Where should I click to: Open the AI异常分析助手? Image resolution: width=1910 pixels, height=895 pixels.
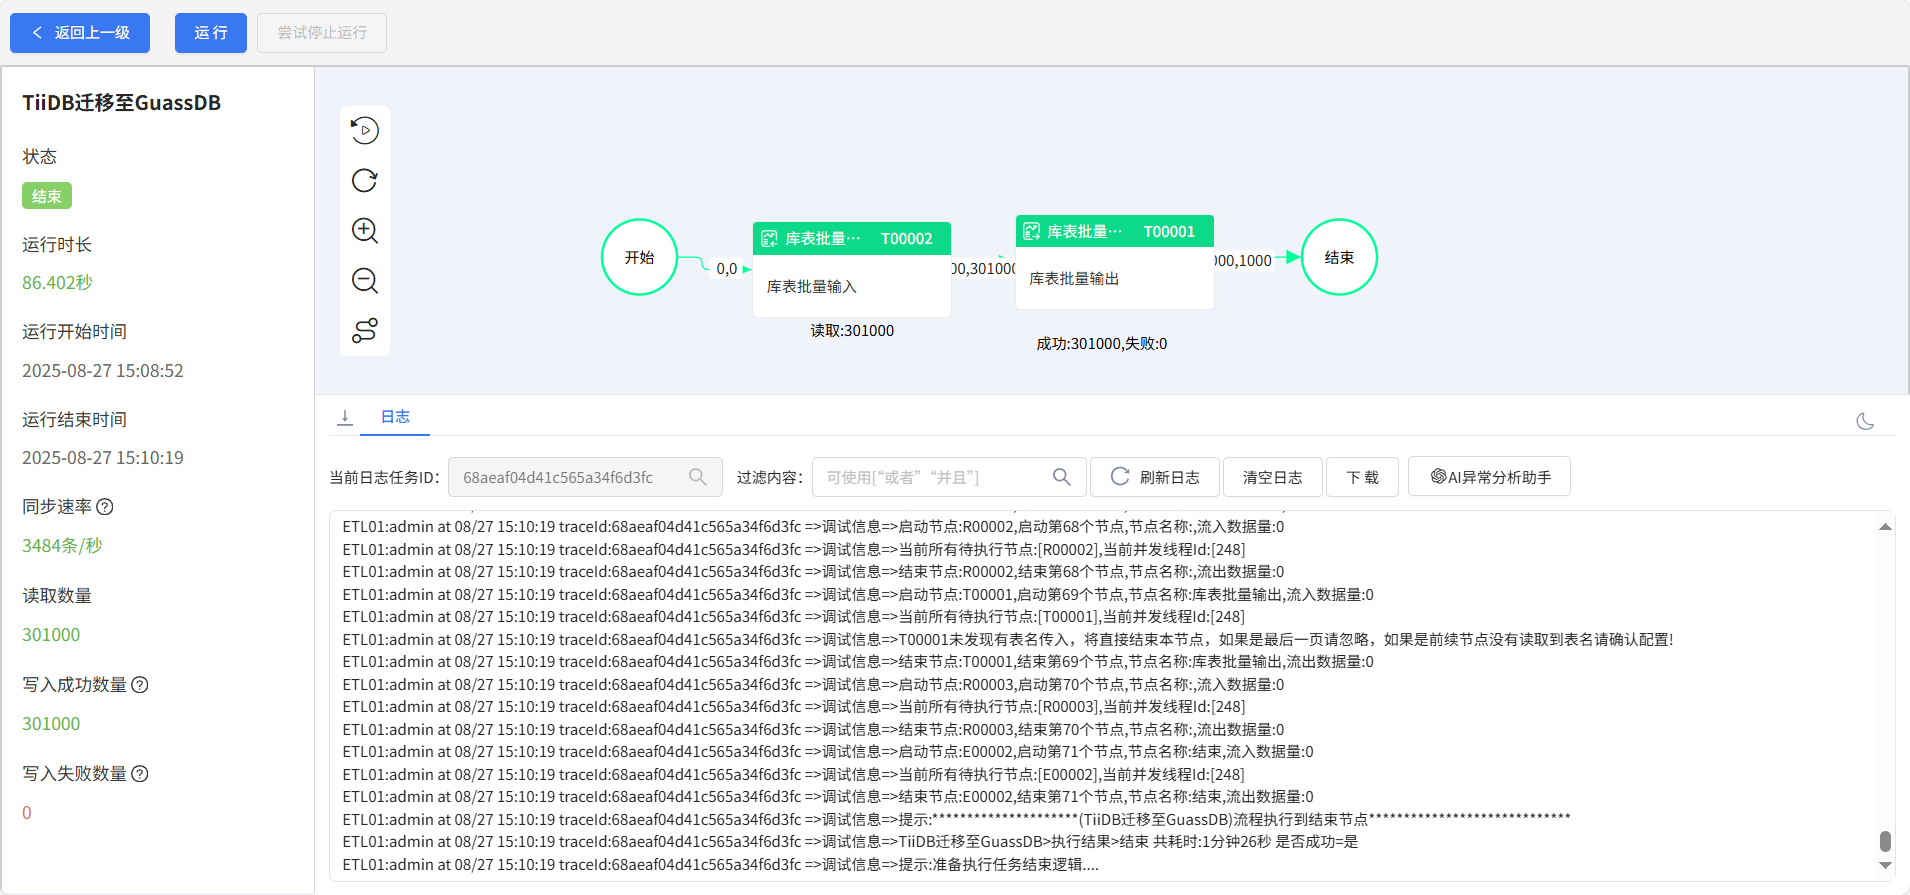1489,477
